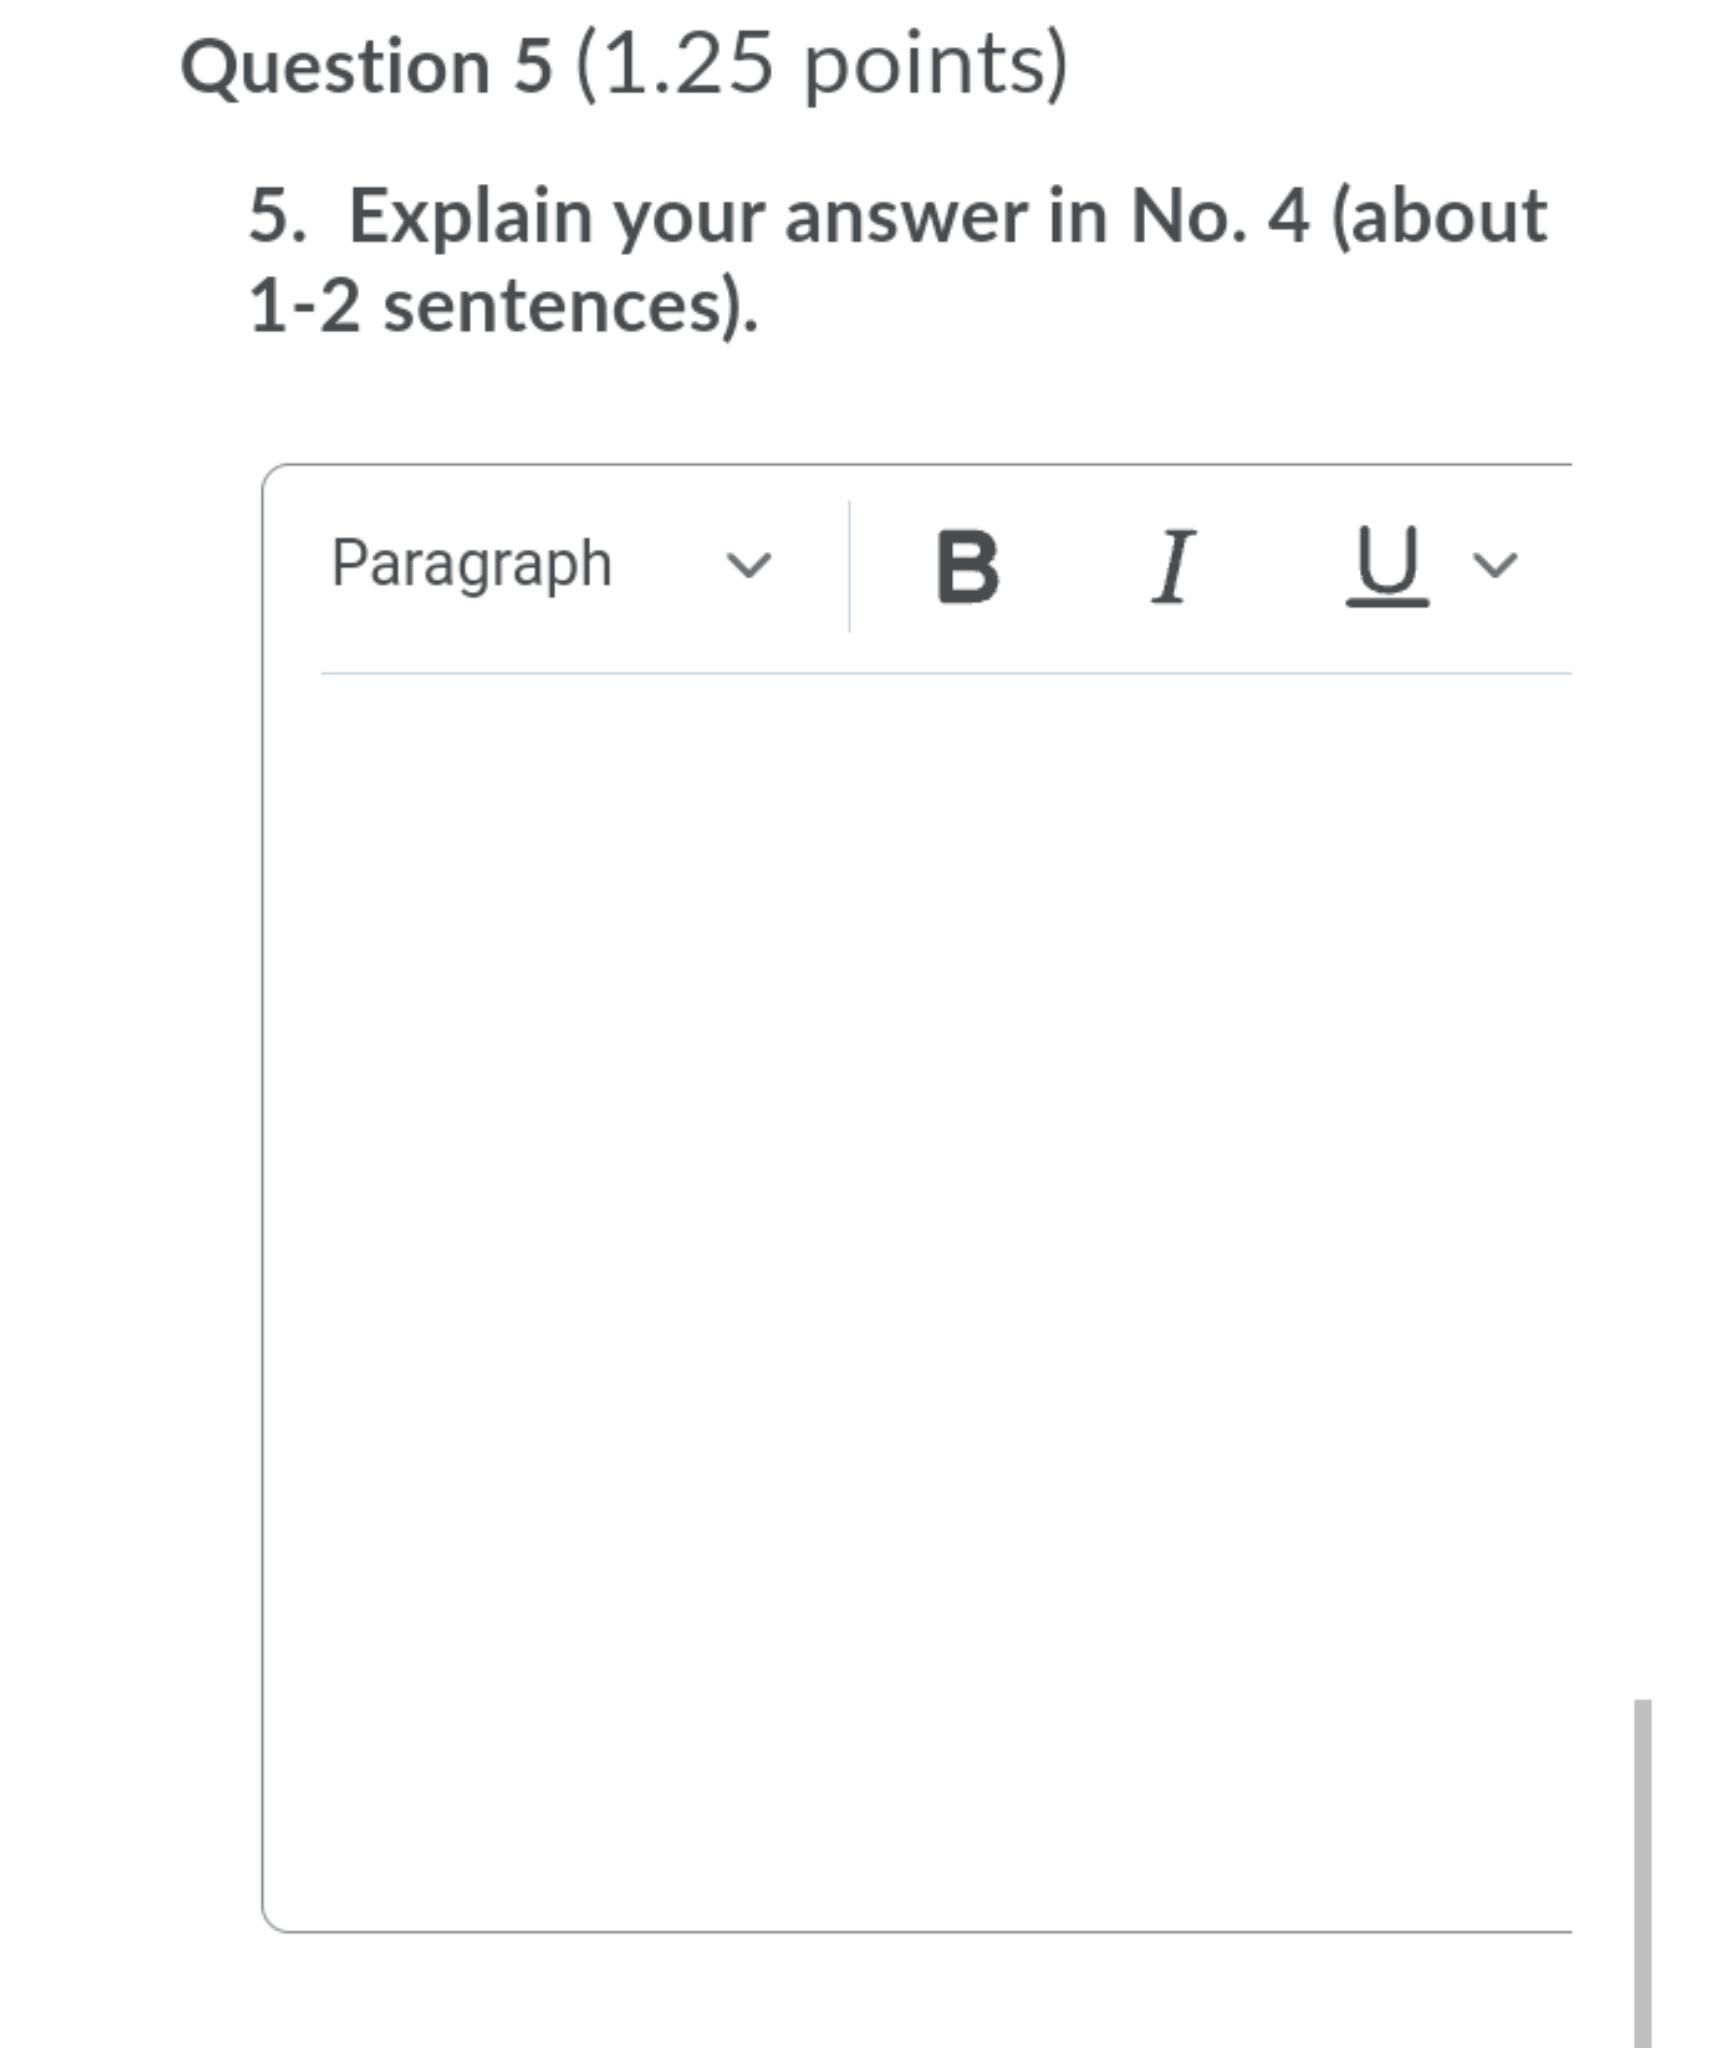Open the Paragraph format dropdown
1727x2048 pixels.
tap(550, 565)
